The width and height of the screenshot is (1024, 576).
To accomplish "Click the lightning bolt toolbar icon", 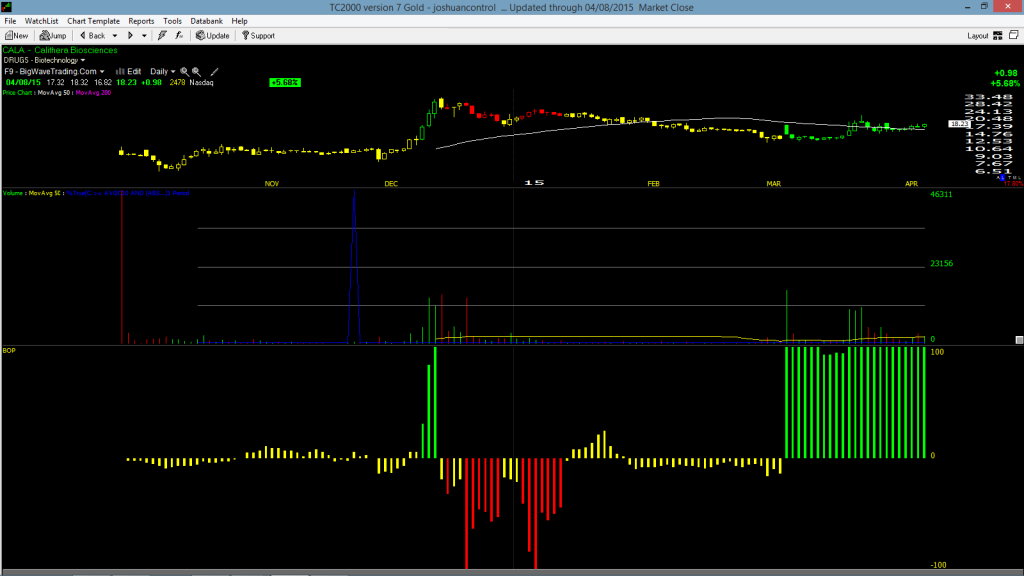I will pos(162,36).
